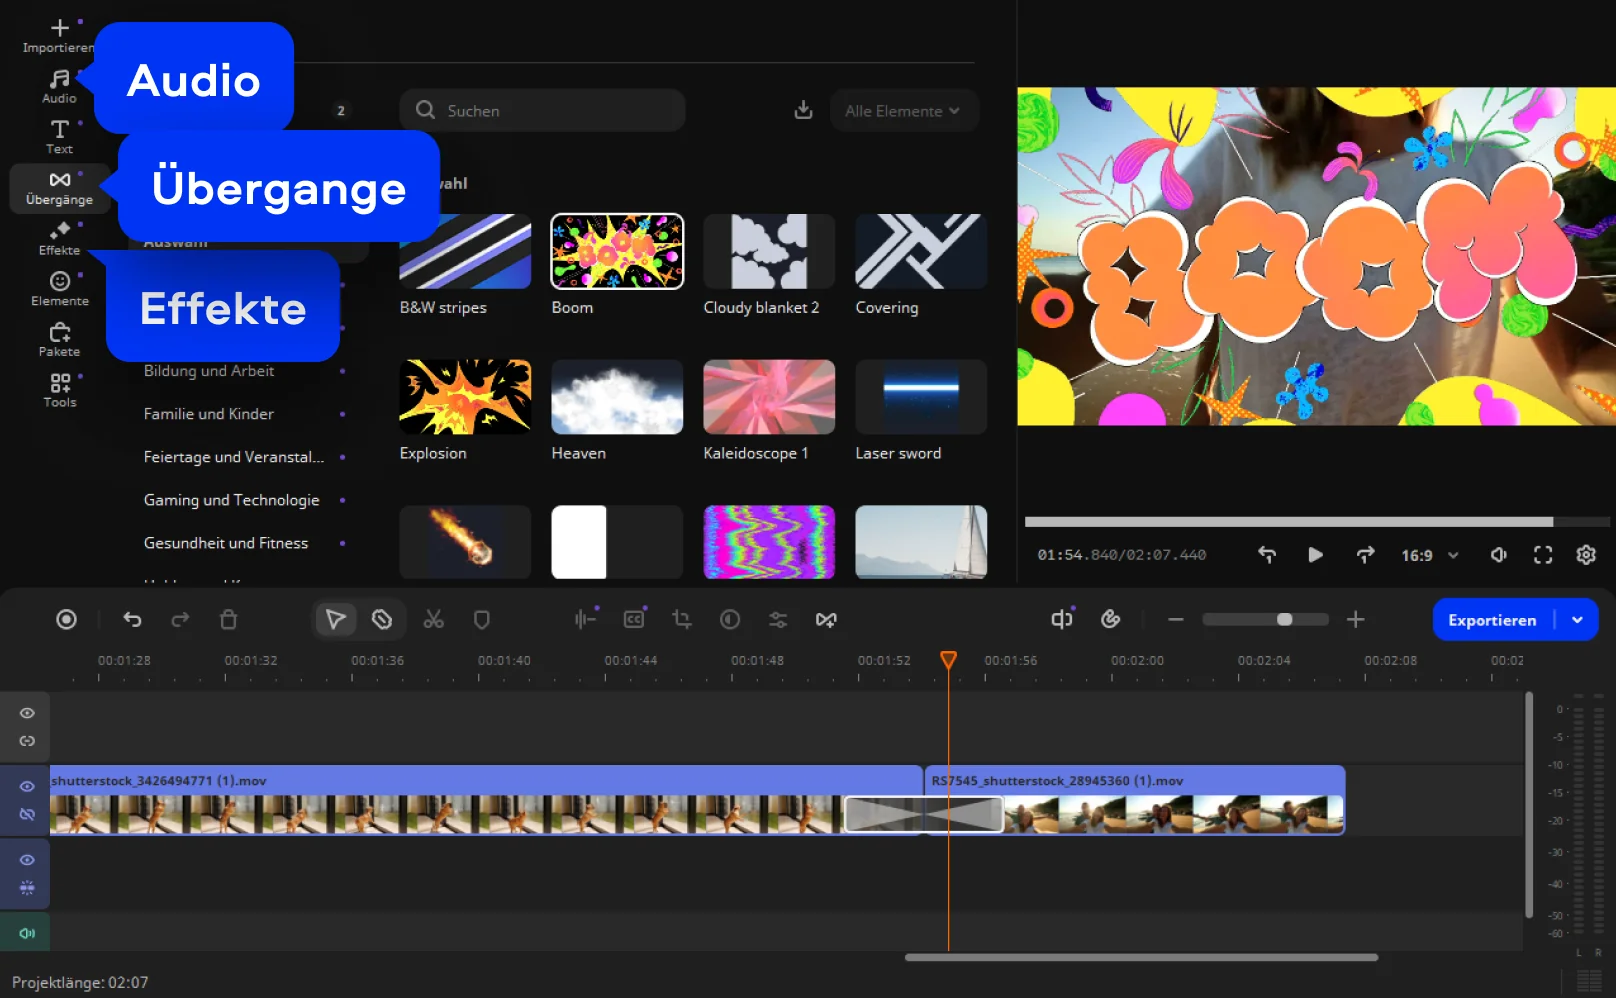Click the Exportieren button
The image size is (1616, 998).
point(1491,620)
